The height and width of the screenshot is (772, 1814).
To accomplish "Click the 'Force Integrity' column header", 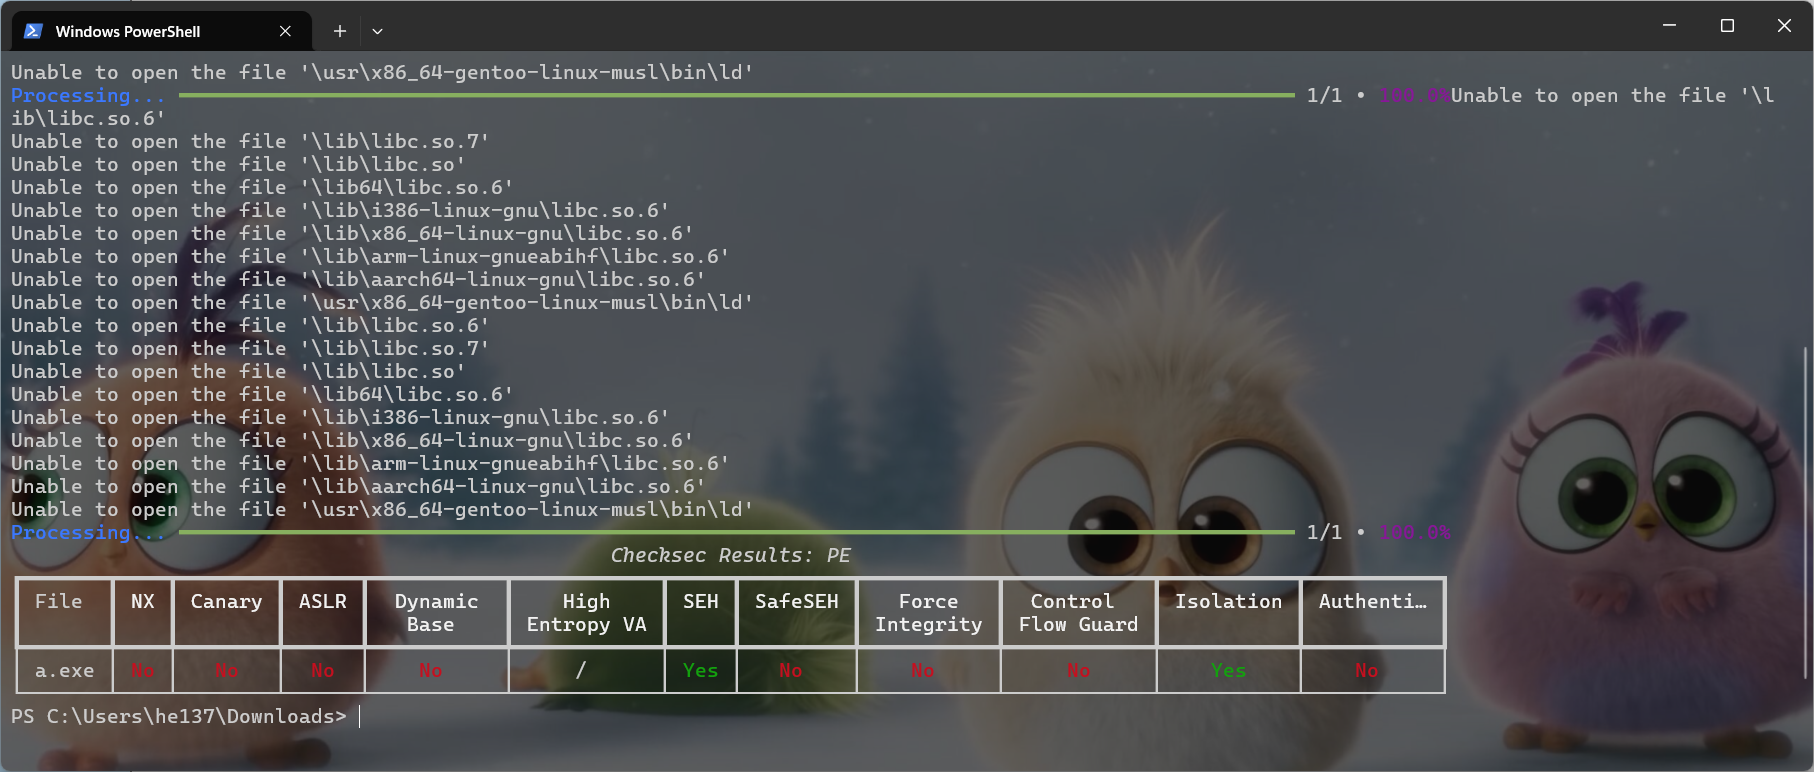I will point(929,612).
